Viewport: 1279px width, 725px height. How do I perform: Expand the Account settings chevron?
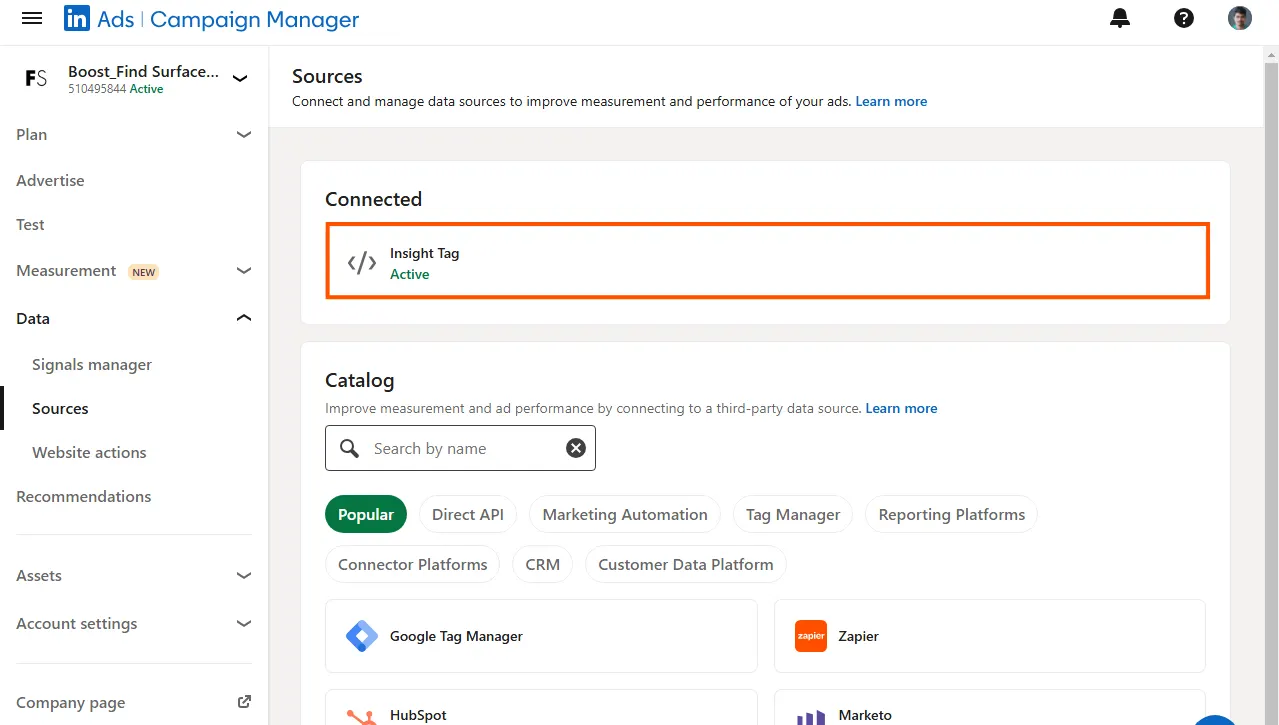[243, 623]
